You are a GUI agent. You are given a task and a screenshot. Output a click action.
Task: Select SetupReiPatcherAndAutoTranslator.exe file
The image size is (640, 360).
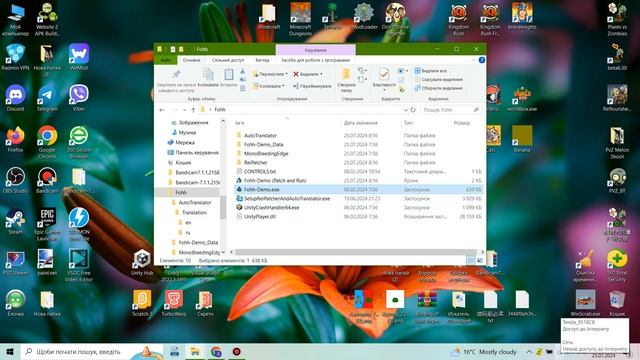tap(287, 198)
